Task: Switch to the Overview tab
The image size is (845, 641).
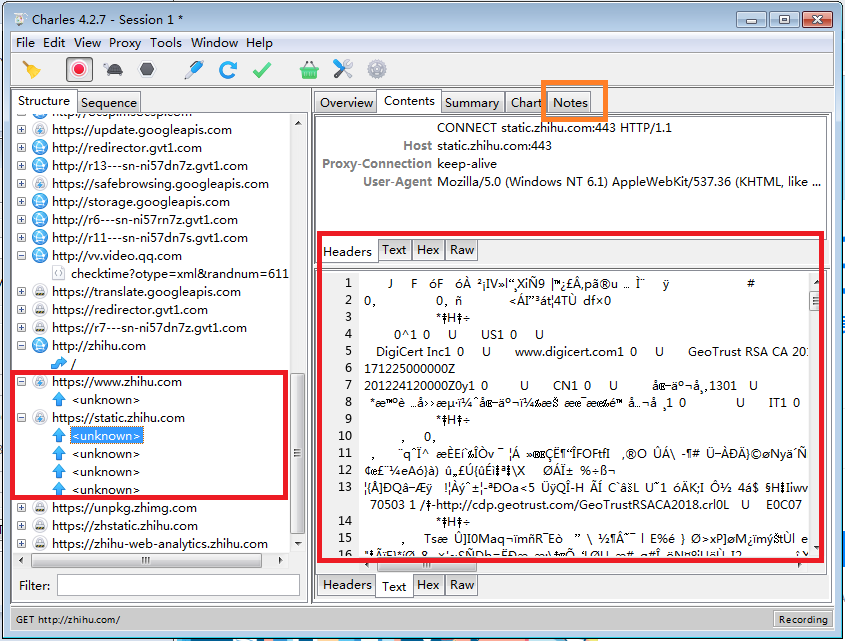Action: point(346,102)
